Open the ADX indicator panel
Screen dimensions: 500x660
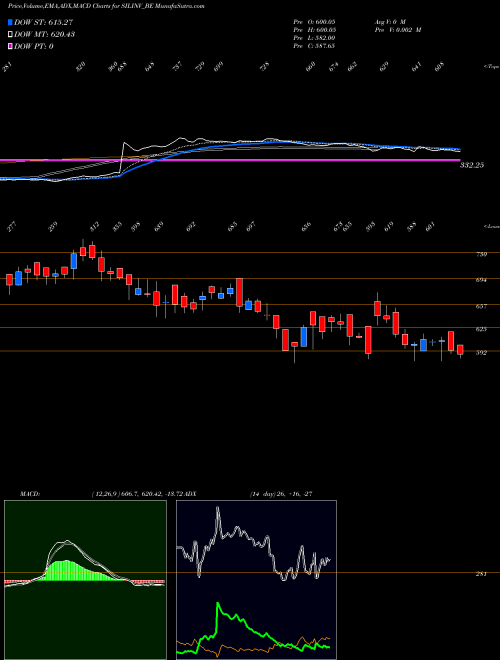click(256, 580)
